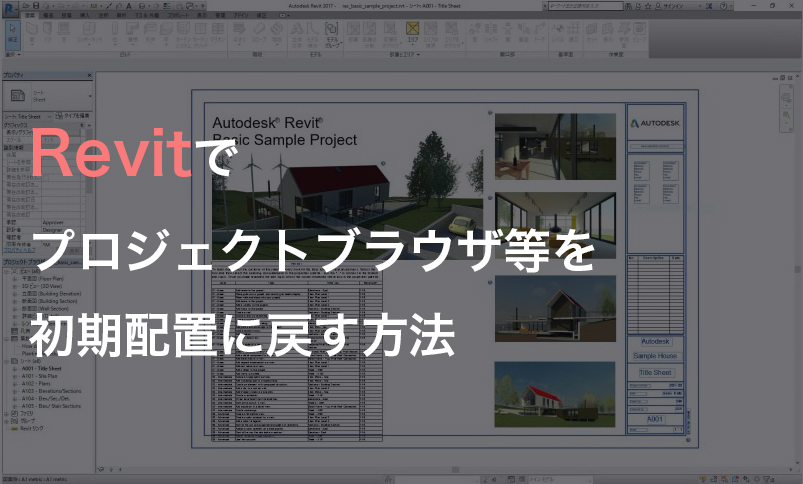
Task: Select 'A101 - Site Plan' in project browser
Action: click(39, 376)
